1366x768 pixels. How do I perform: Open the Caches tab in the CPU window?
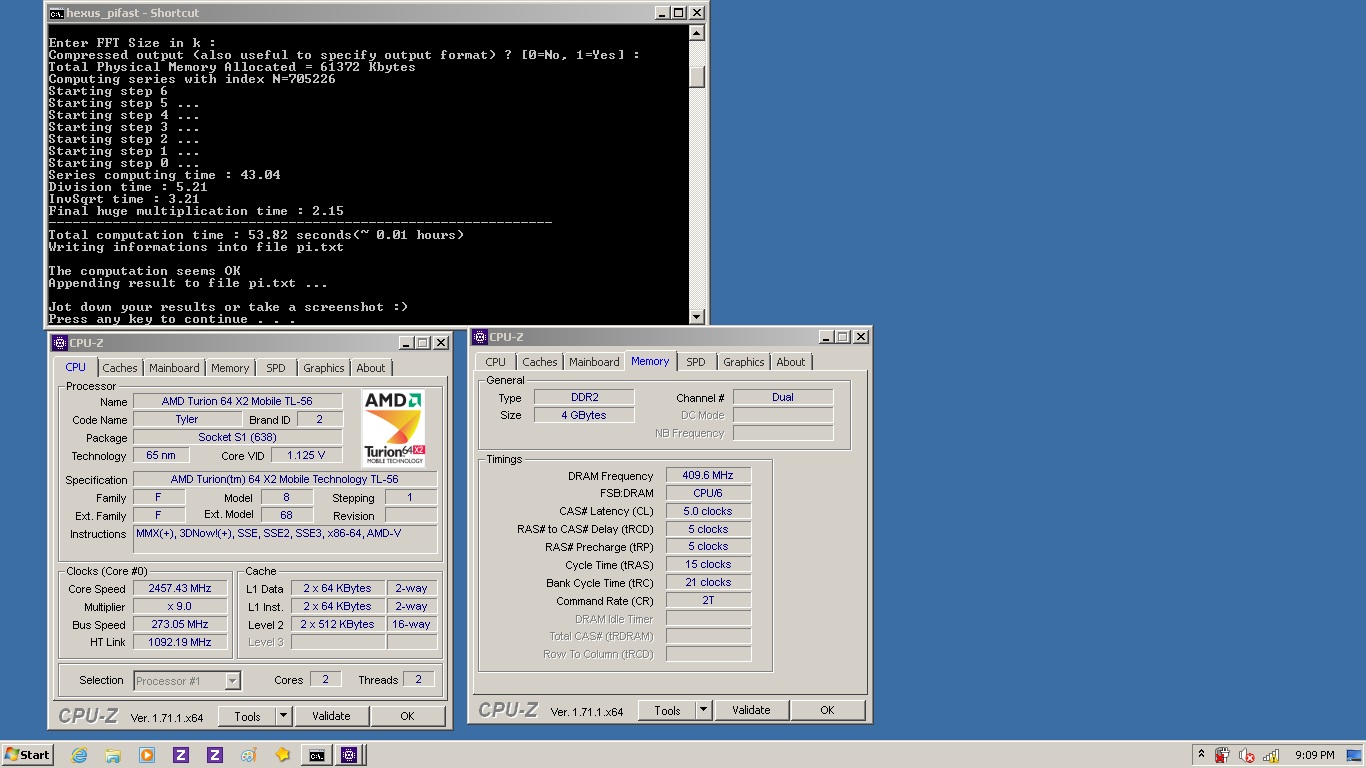(x=120, y=368)
